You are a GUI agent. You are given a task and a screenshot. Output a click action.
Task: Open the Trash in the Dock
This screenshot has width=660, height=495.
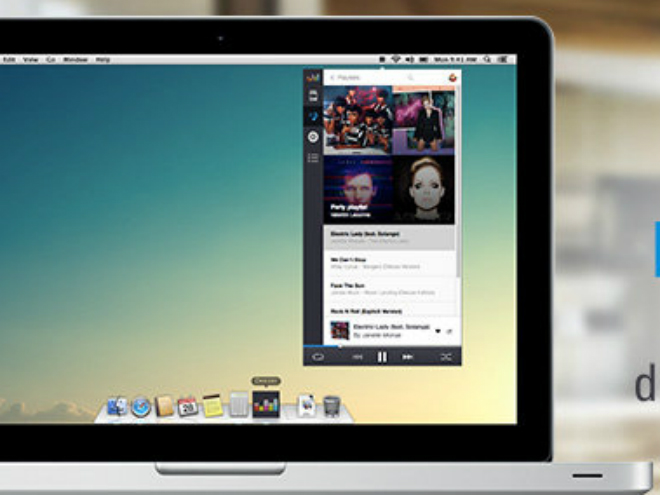coord(332,406)
